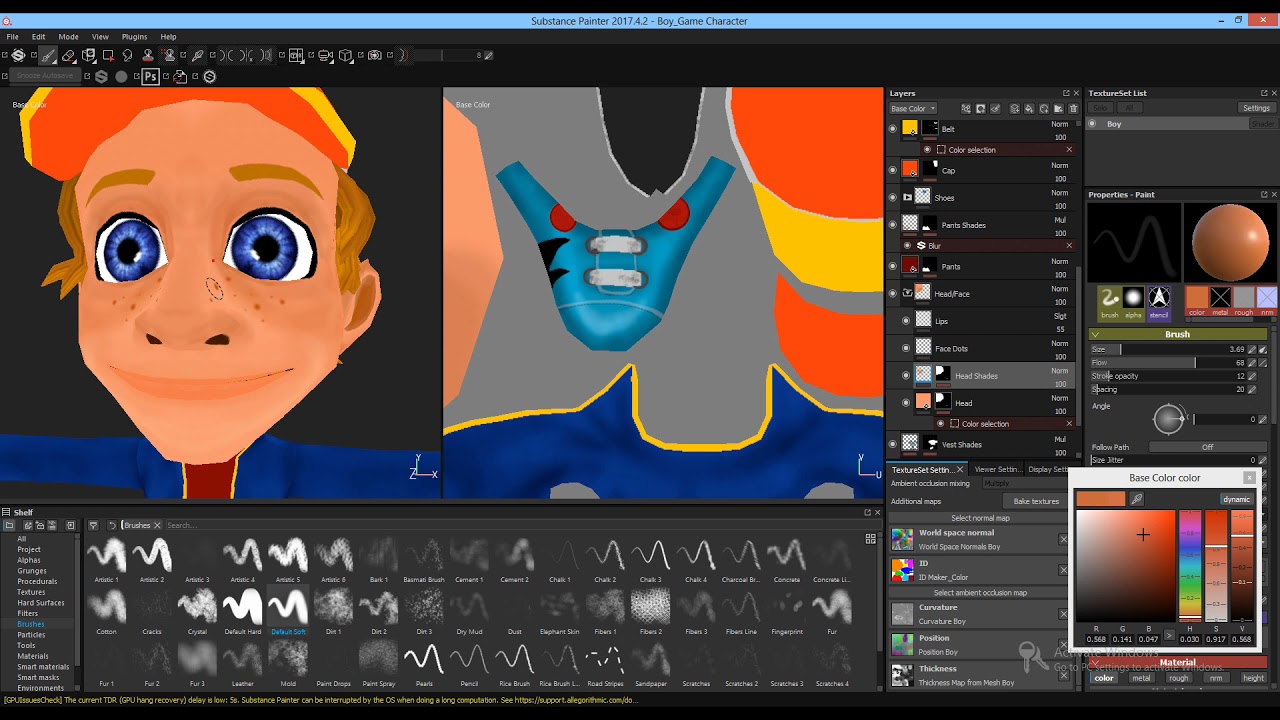The height and width of the screenshot is (720, 1280).
Task: Select the Material picker tool
Action: tap(198, 56)
